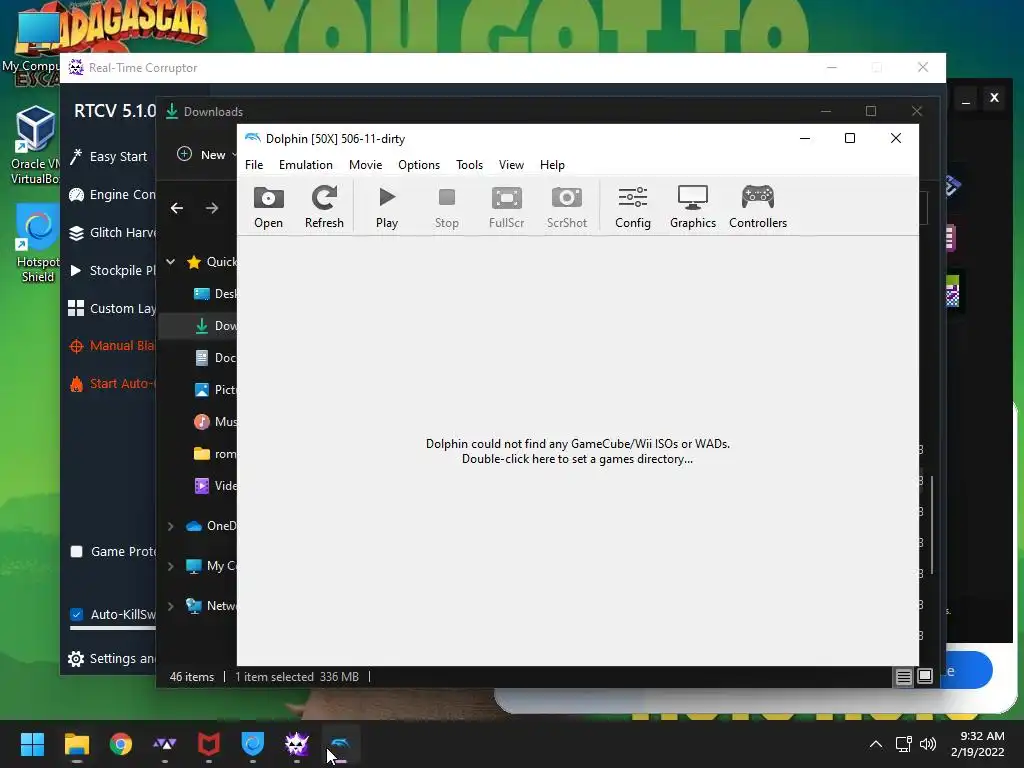Select Videos in Explorer navigation pane
The height and width of the screenshot is (768, 1024).
[x=216, y=486]
